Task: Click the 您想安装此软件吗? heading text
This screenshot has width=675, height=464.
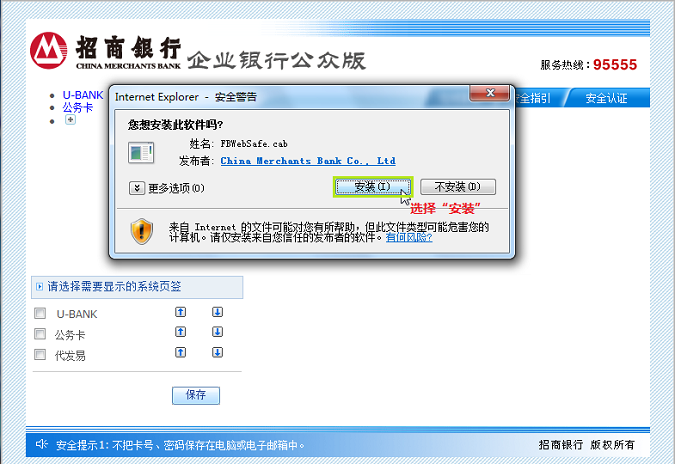Action: coord(175,125)
